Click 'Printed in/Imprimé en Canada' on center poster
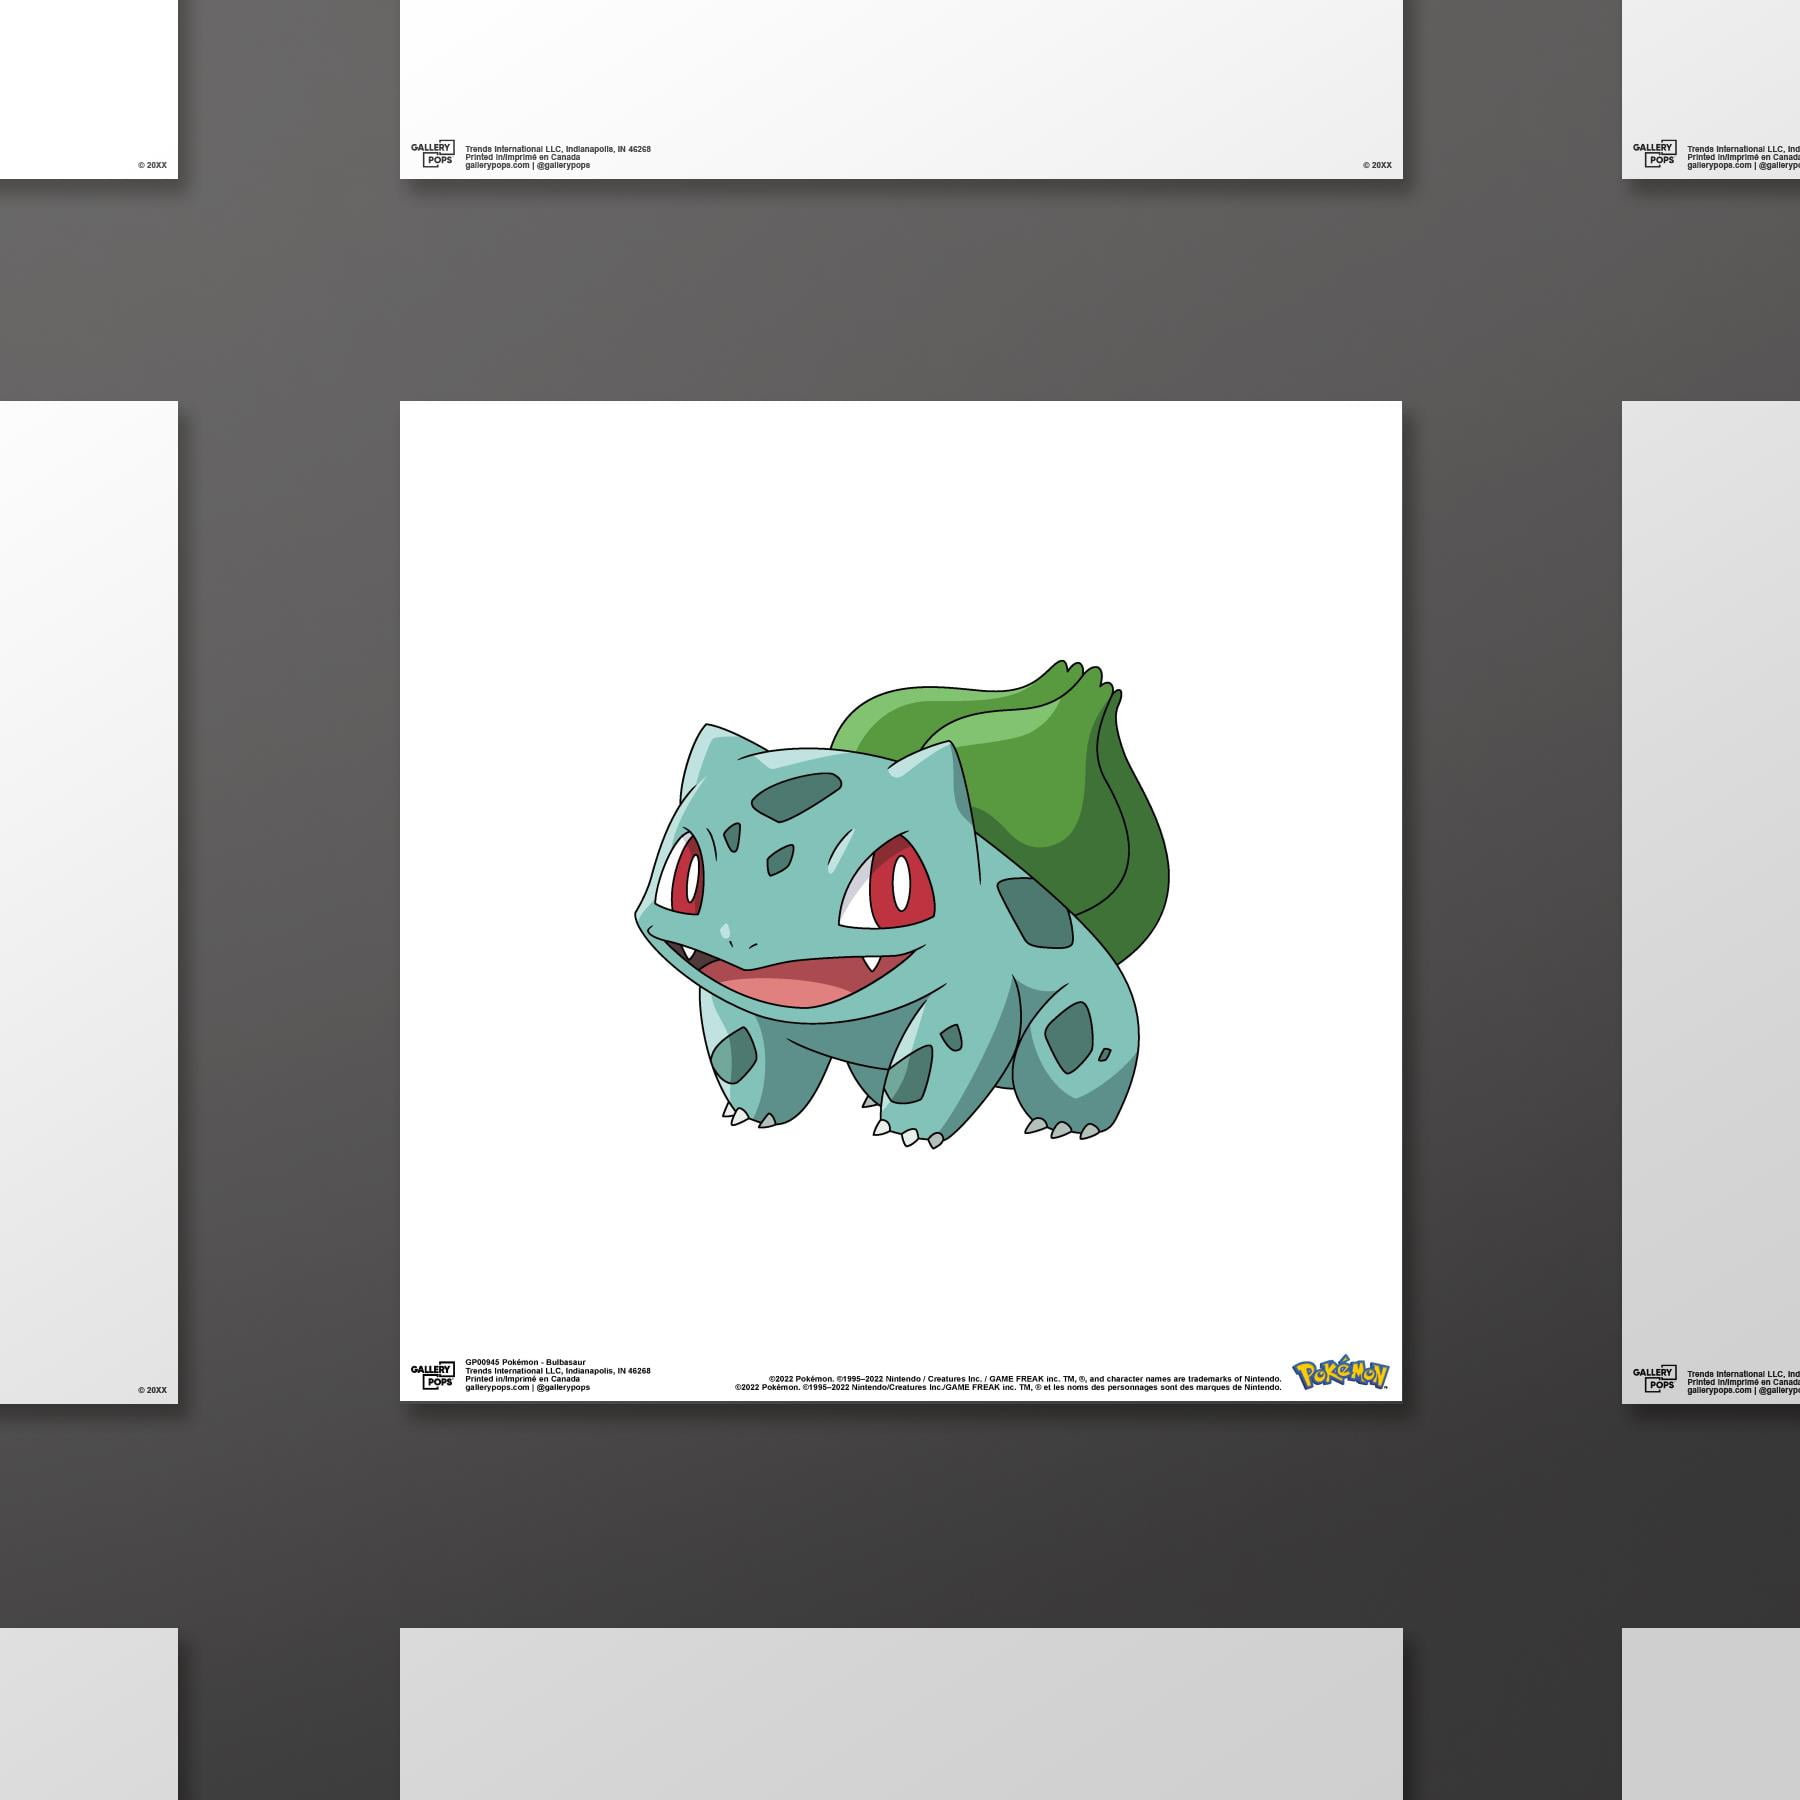 tap(522, 1379)
